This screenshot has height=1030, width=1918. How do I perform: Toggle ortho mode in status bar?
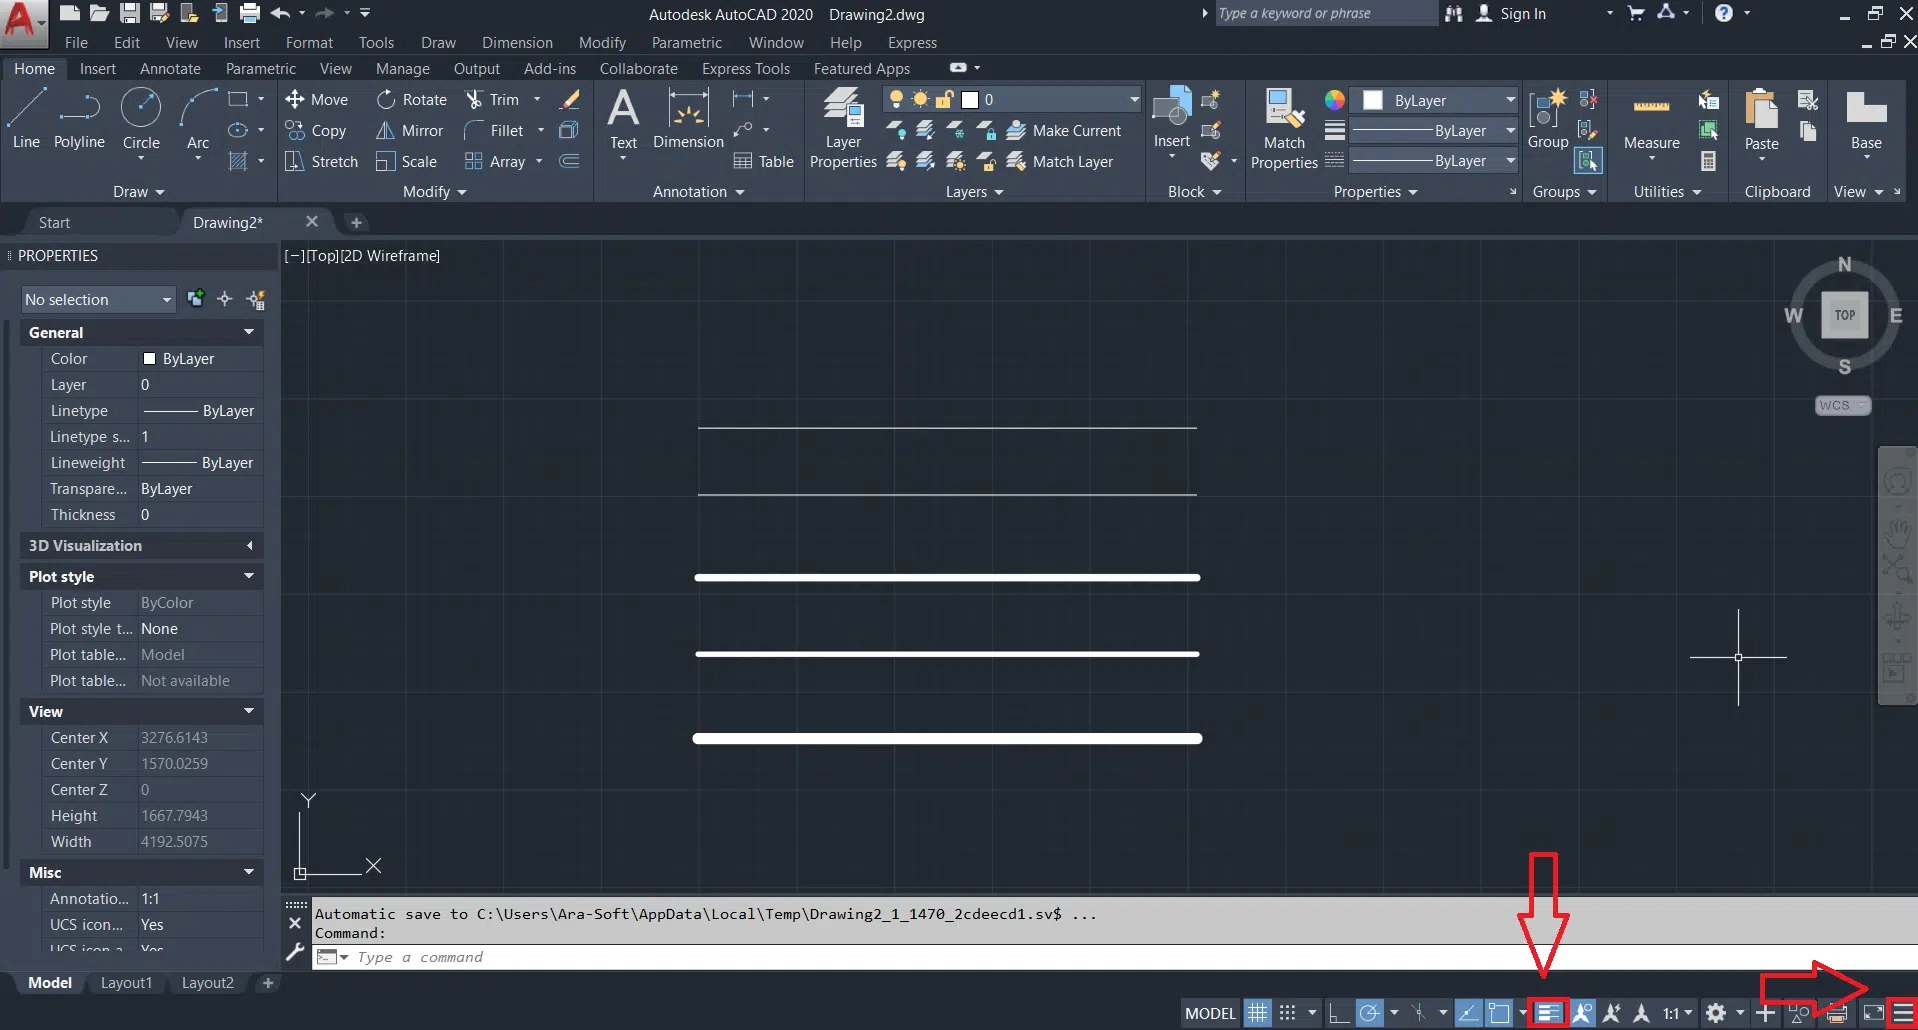pyautogui.click(x=1338, y=1013)
